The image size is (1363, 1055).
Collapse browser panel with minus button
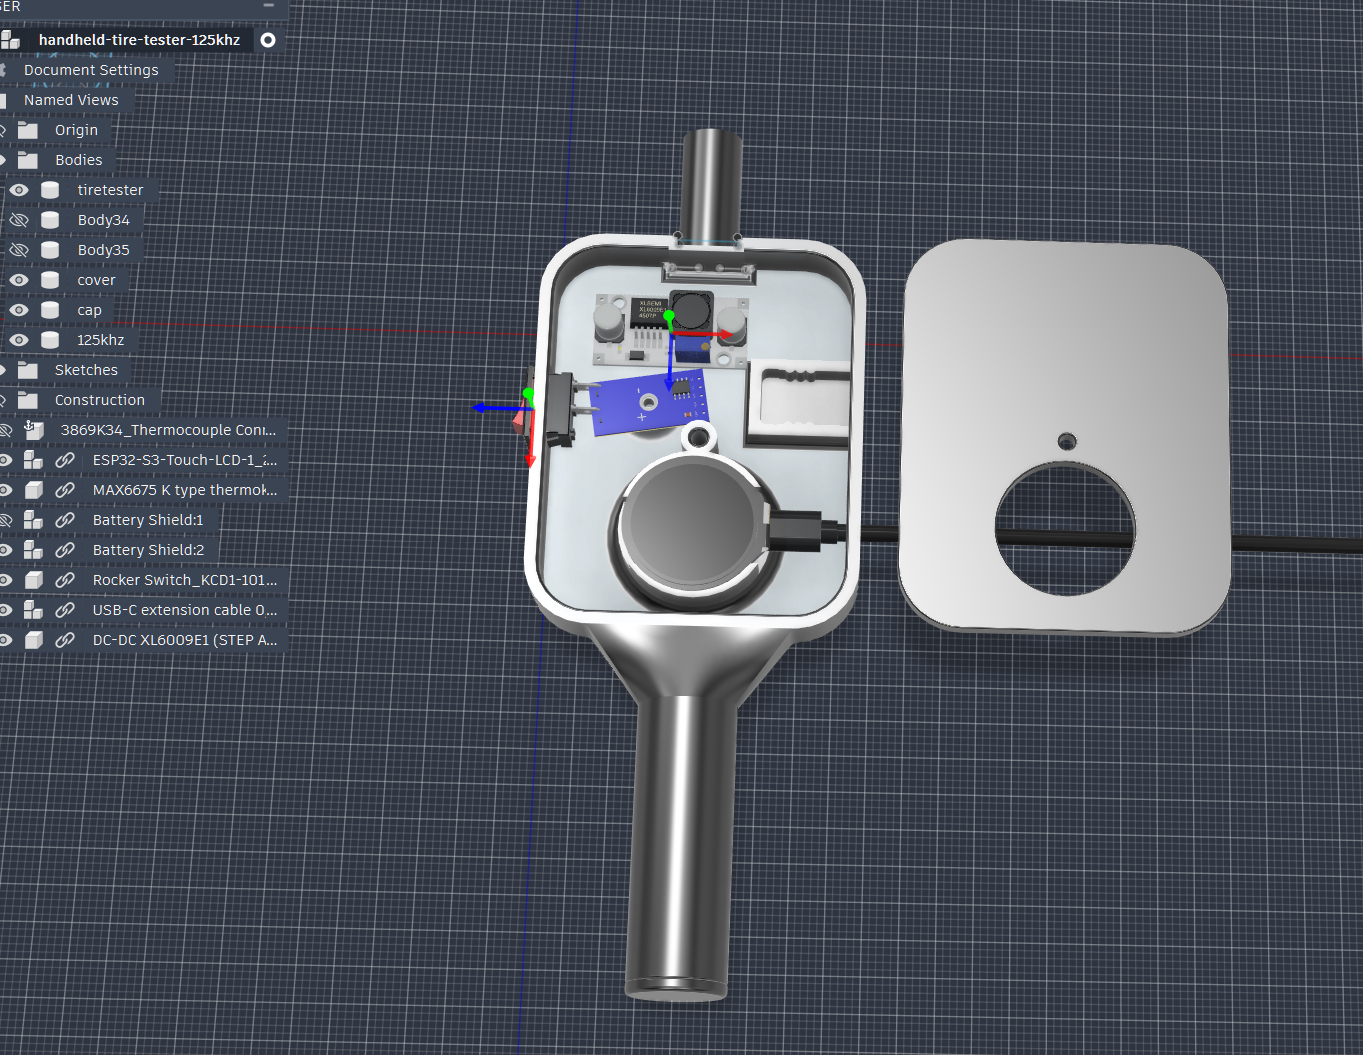[268, 6]
